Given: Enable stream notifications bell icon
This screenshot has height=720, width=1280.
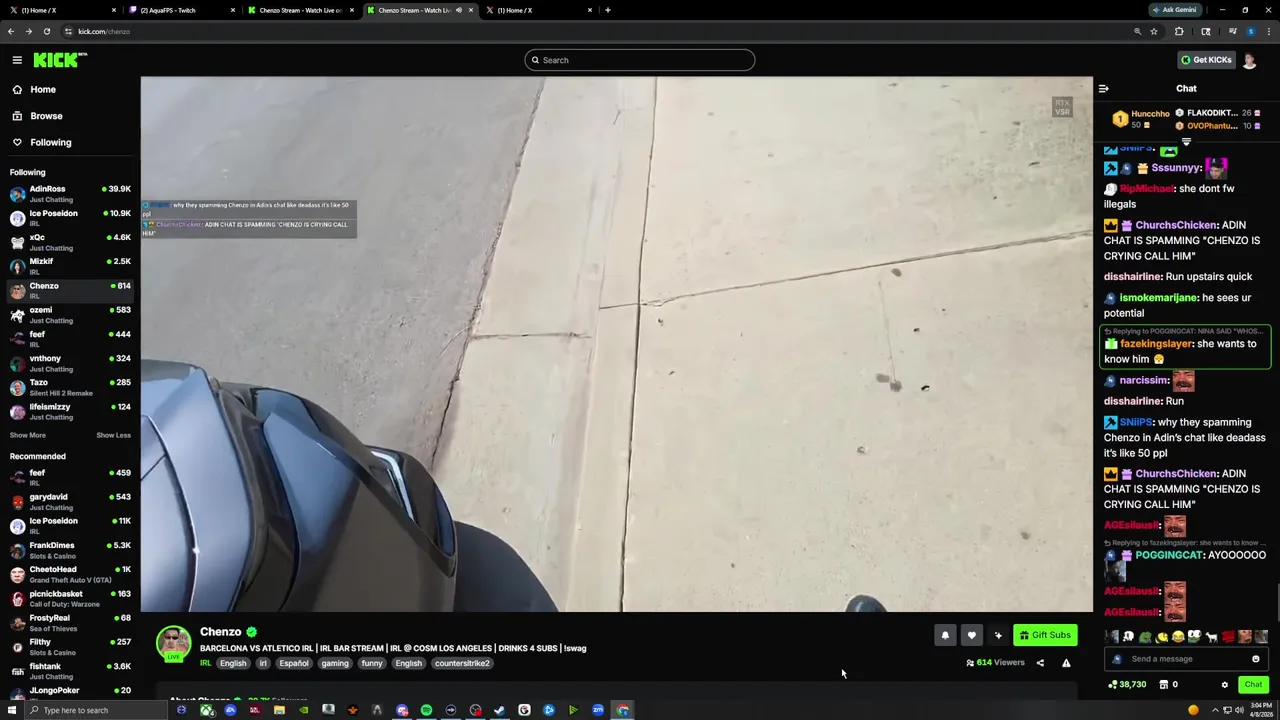Looking at the screenshot, I should 945,635.
